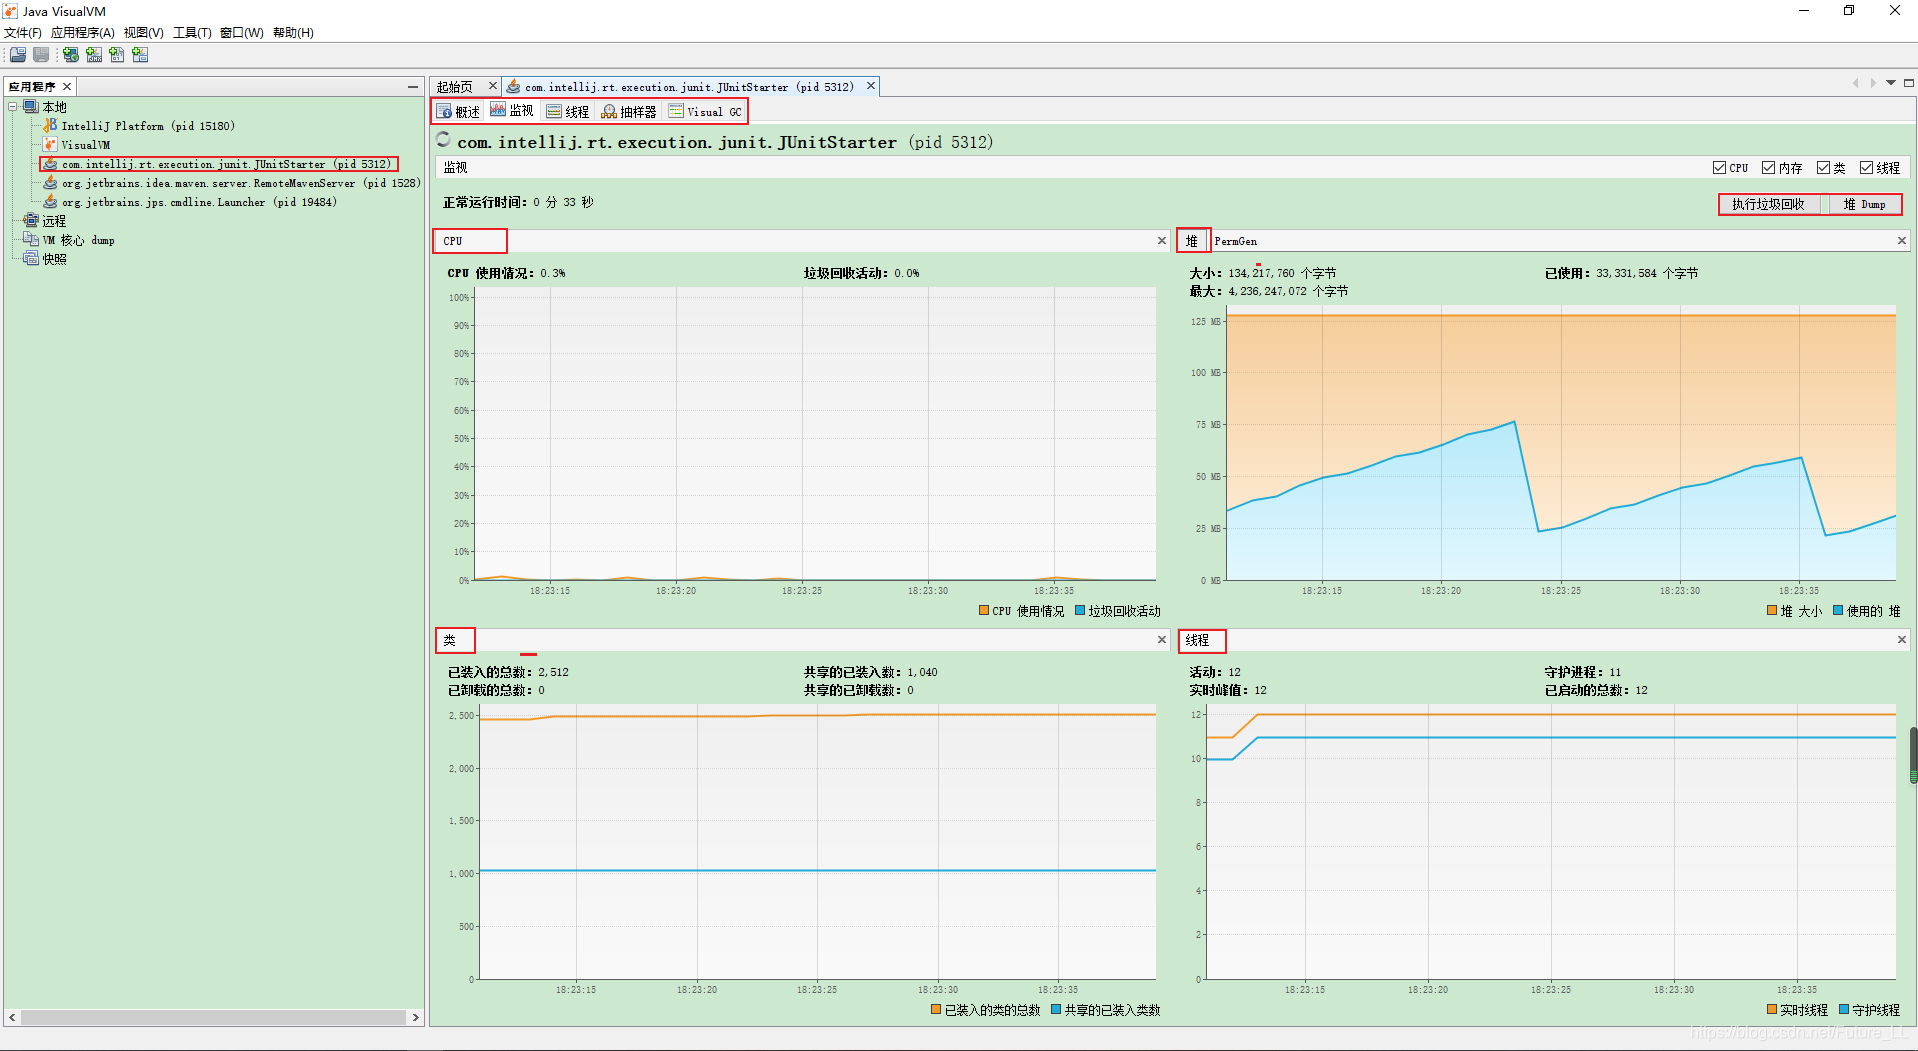The image size is (1918, 1051).
Task: Click the 堆 Dump button
Action: tap(1864, 204)
